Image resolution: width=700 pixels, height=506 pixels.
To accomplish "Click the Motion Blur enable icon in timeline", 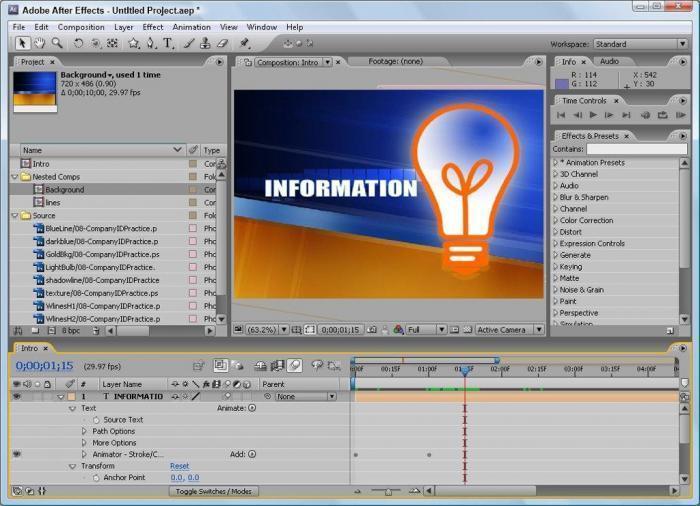I will [x=294, y=366].
